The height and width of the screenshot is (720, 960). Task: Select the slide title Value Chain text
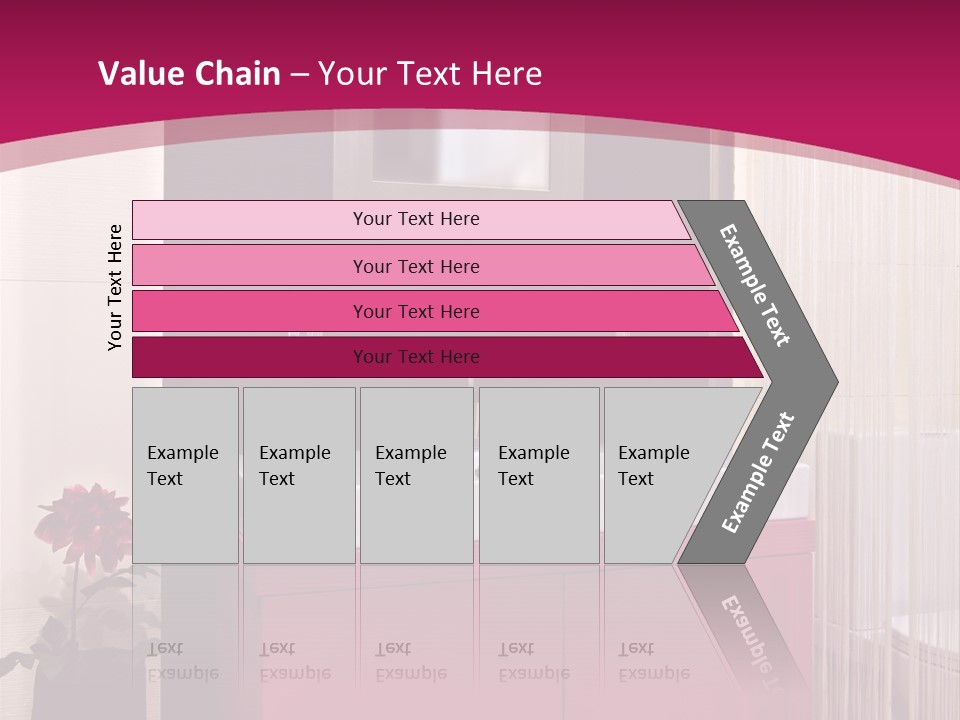[189, 73]
